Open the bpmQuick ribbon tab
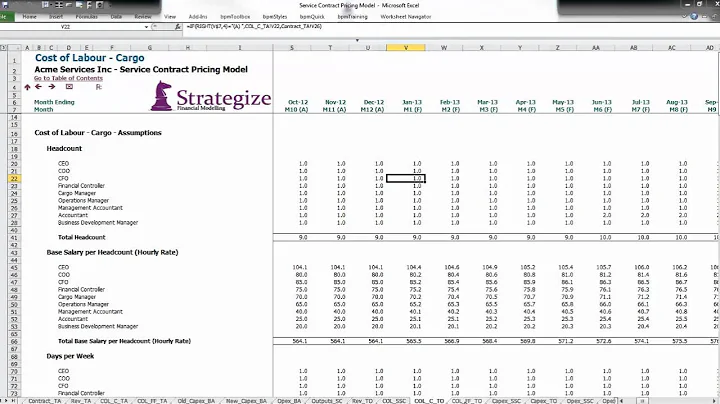720x404 pixels. pos(312,17)
